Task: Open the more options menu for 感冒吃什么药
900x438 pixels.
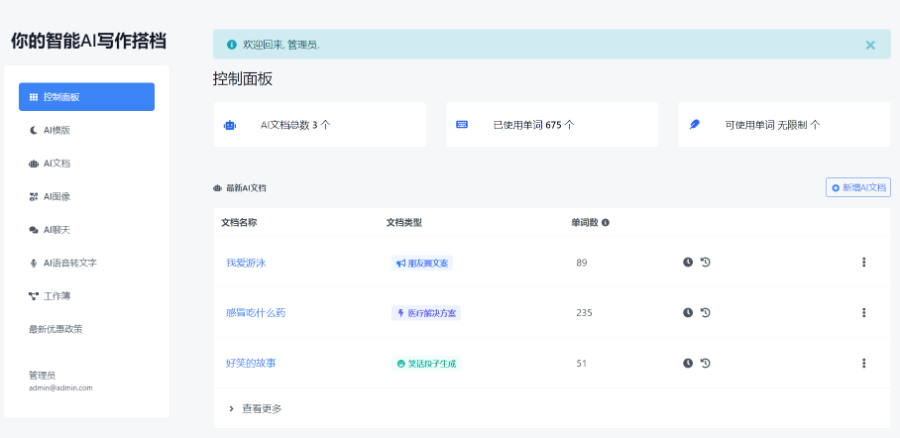Action: (x=863, y=313)
